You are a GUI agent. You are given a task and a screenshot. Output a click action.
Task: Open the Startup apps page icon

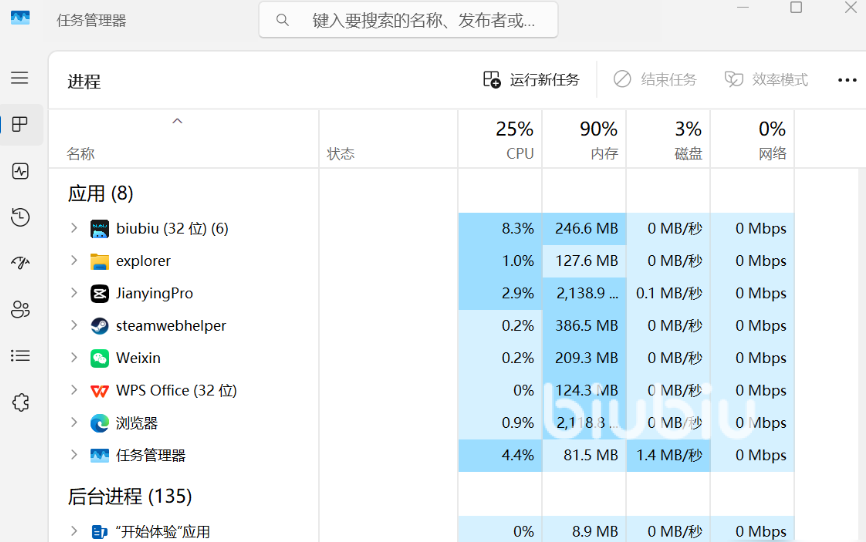point(20,263)
